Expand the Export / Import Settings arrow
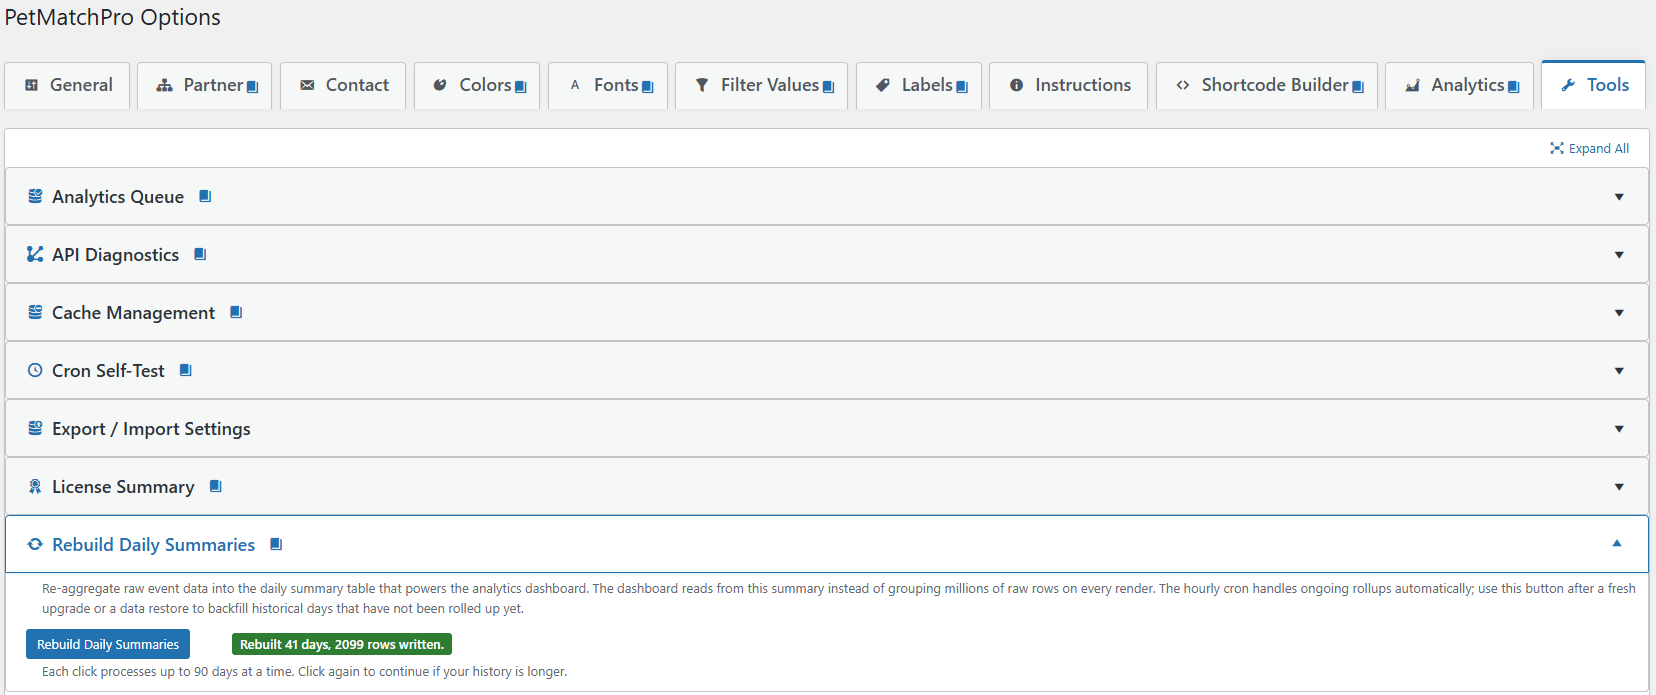Screen dimensions: 1656x695 [1619, 429]
